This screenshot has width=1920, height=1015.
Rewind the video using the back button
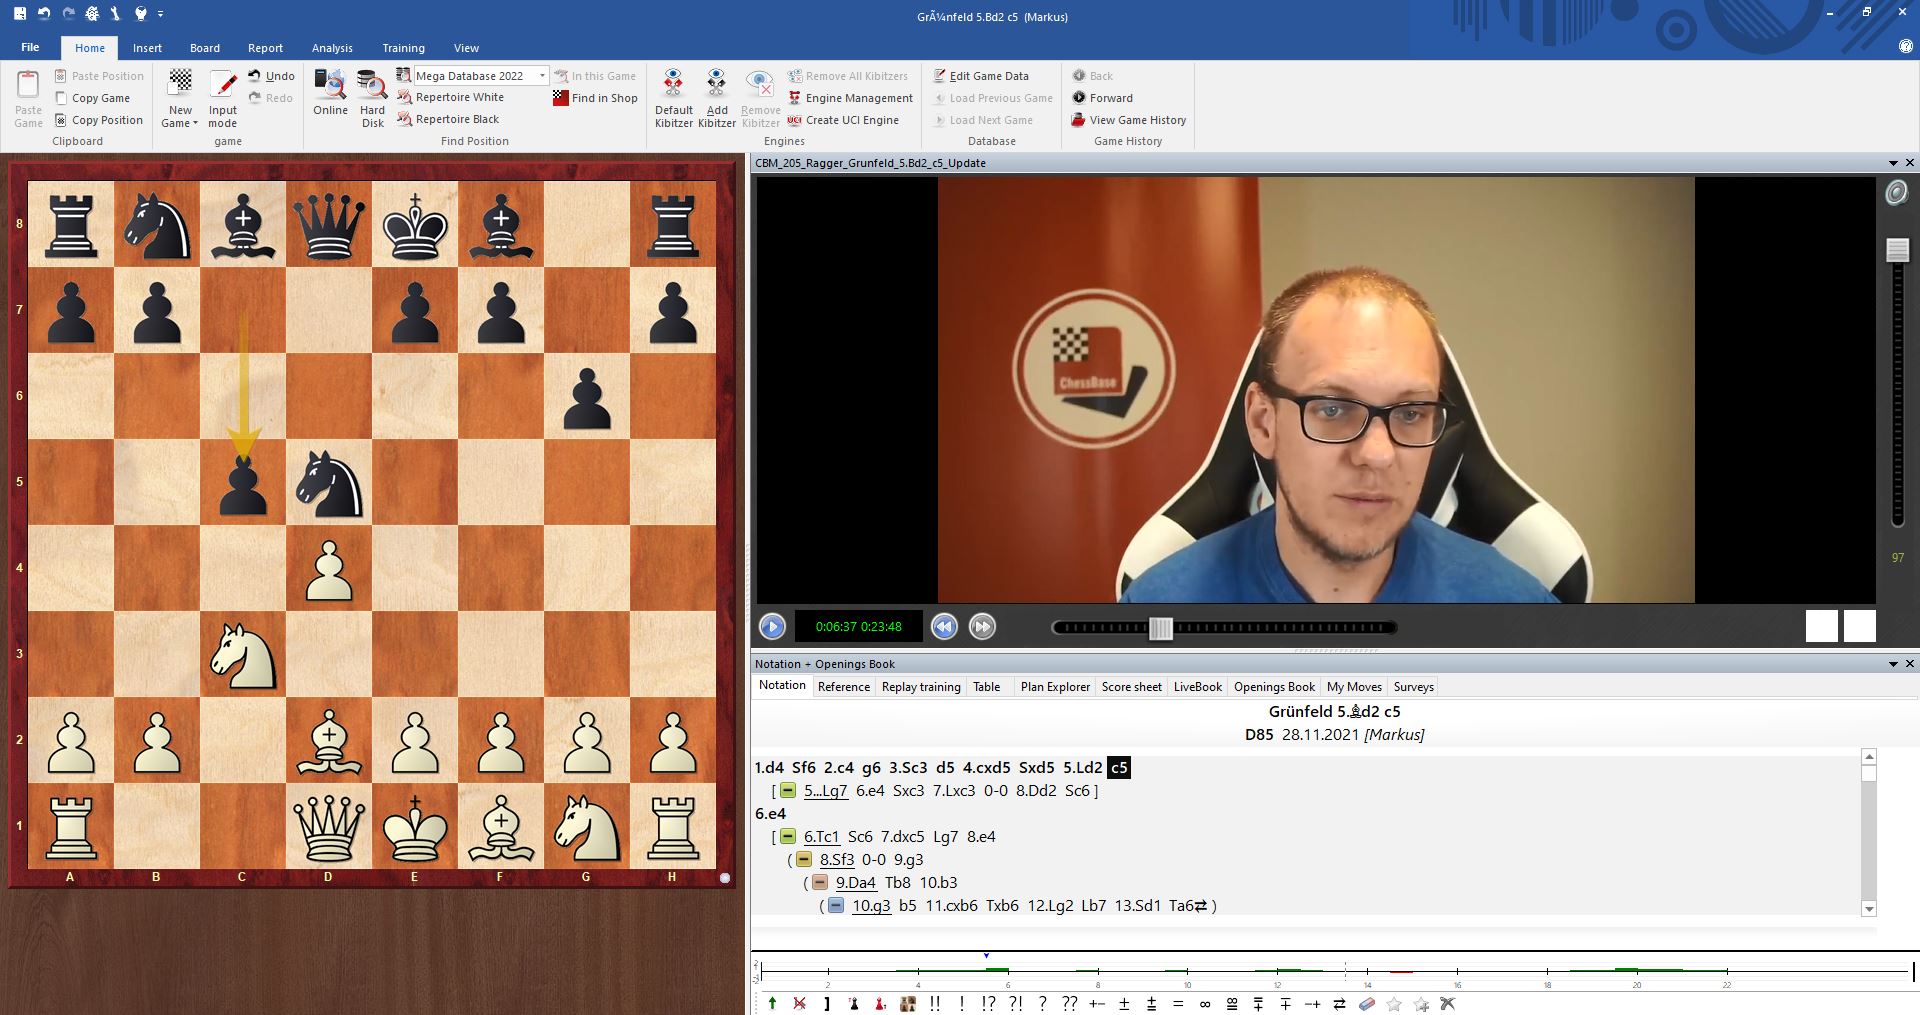pos(944,627)
